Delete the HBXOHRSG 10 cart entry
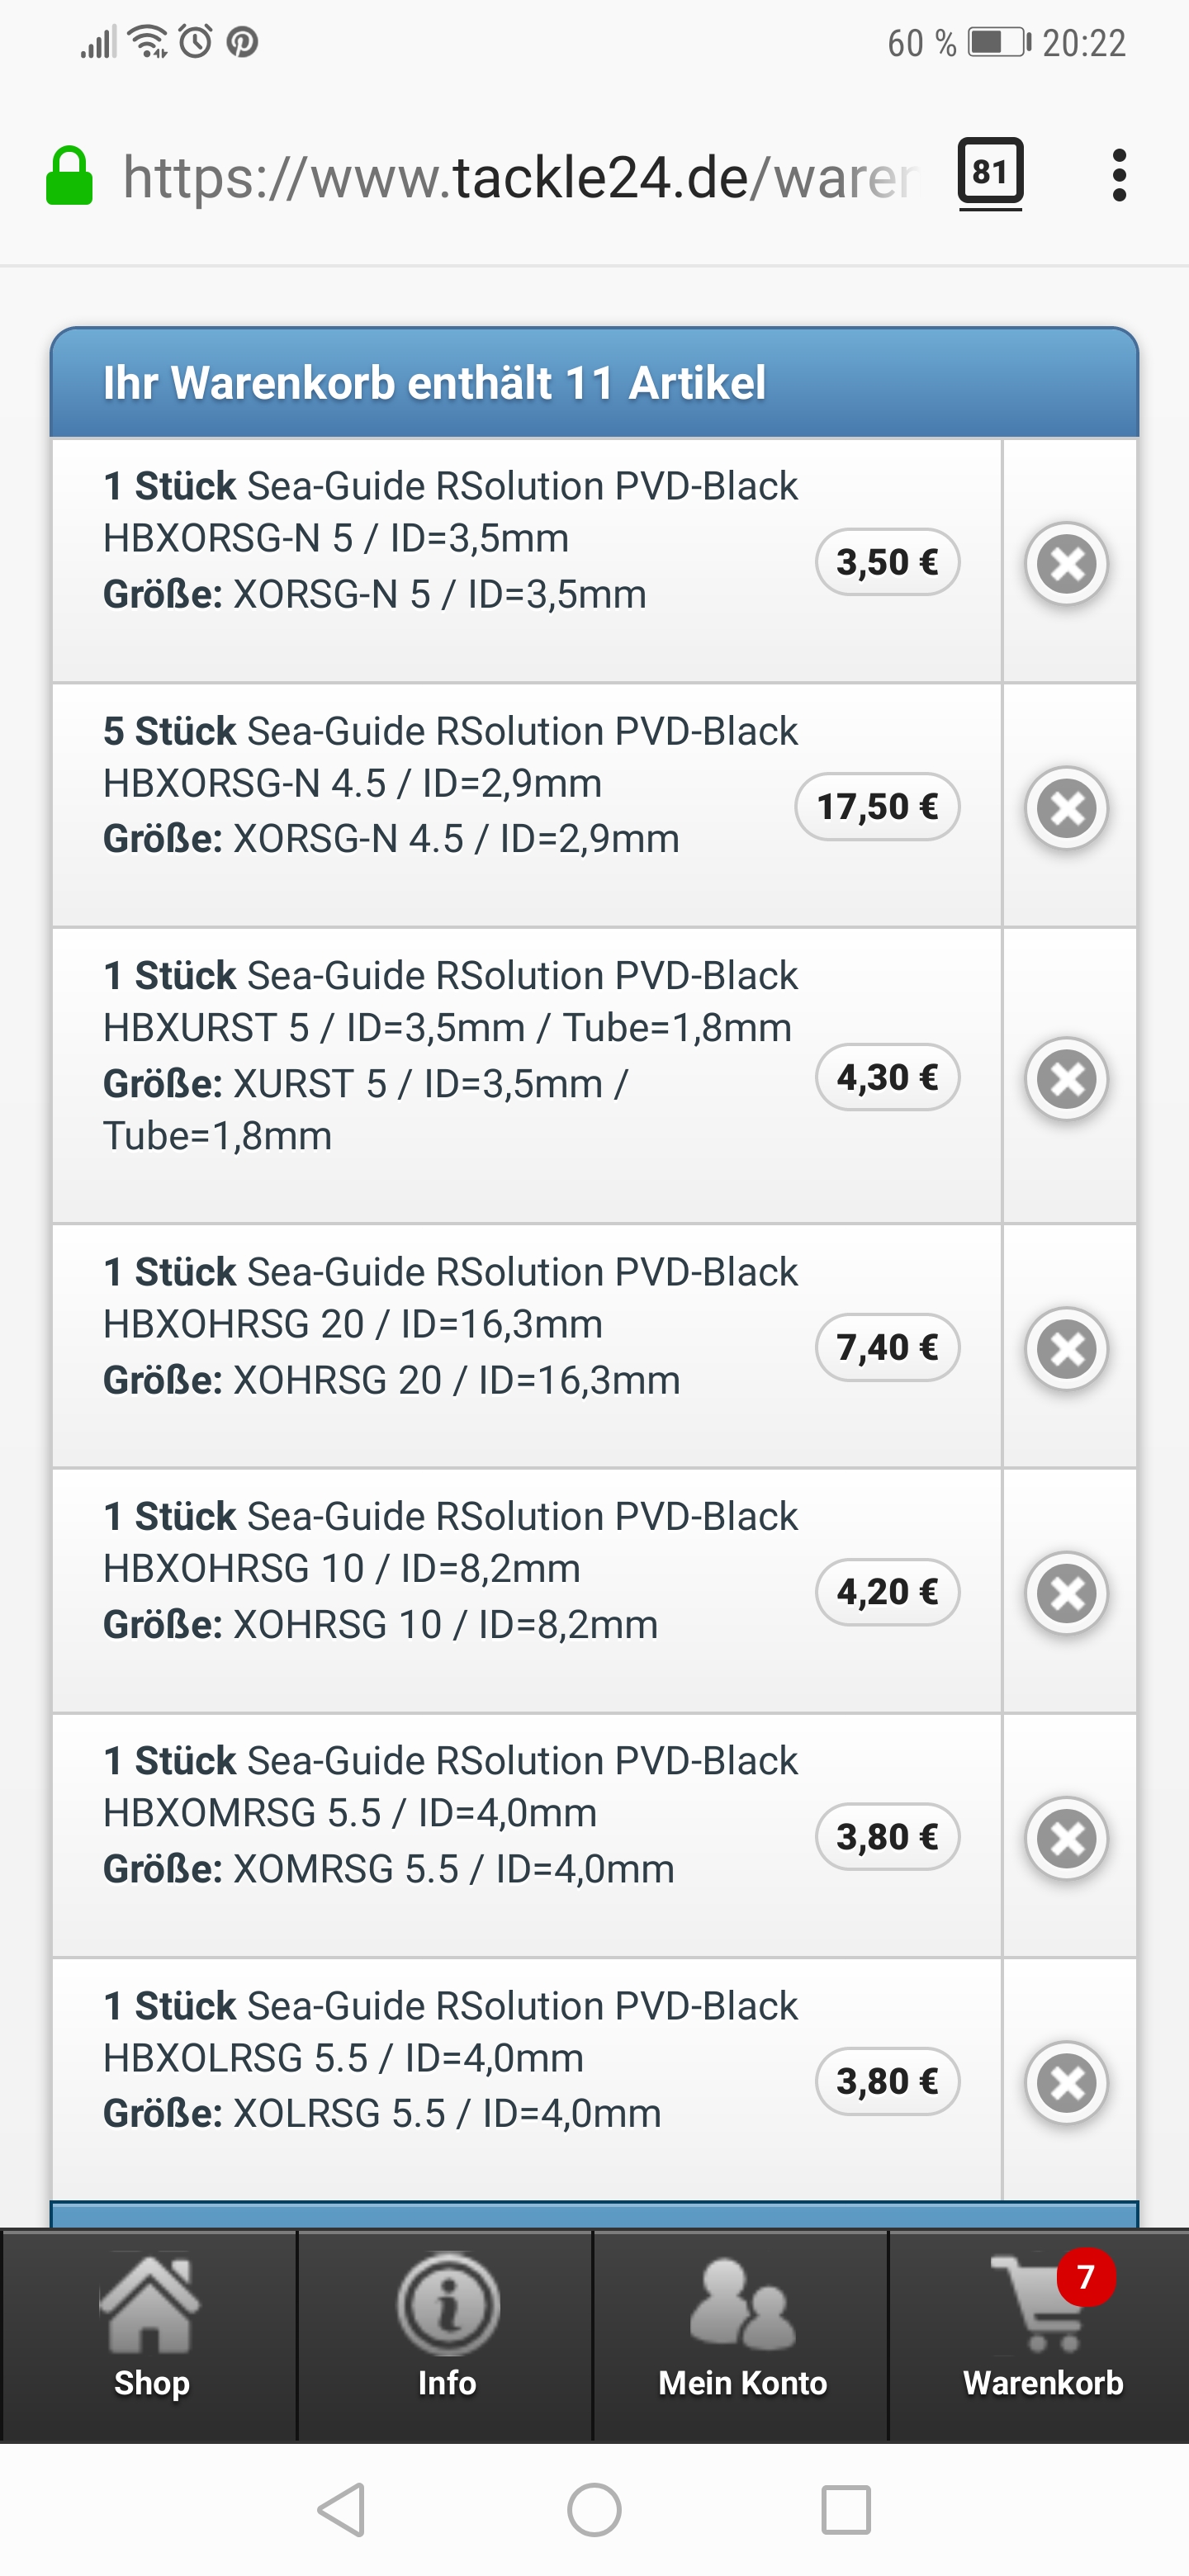The height and width of the screenshot is (2576, 1189). pos(1067,1593)
